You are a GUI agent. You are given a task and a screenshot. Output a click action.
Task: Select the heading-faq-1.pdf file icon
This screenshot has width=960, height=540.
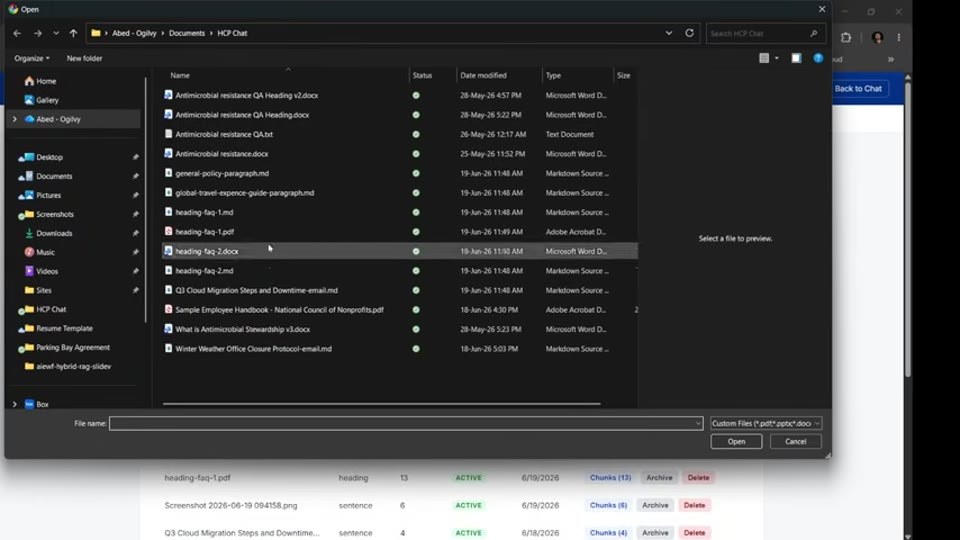(x=168, y=231)
